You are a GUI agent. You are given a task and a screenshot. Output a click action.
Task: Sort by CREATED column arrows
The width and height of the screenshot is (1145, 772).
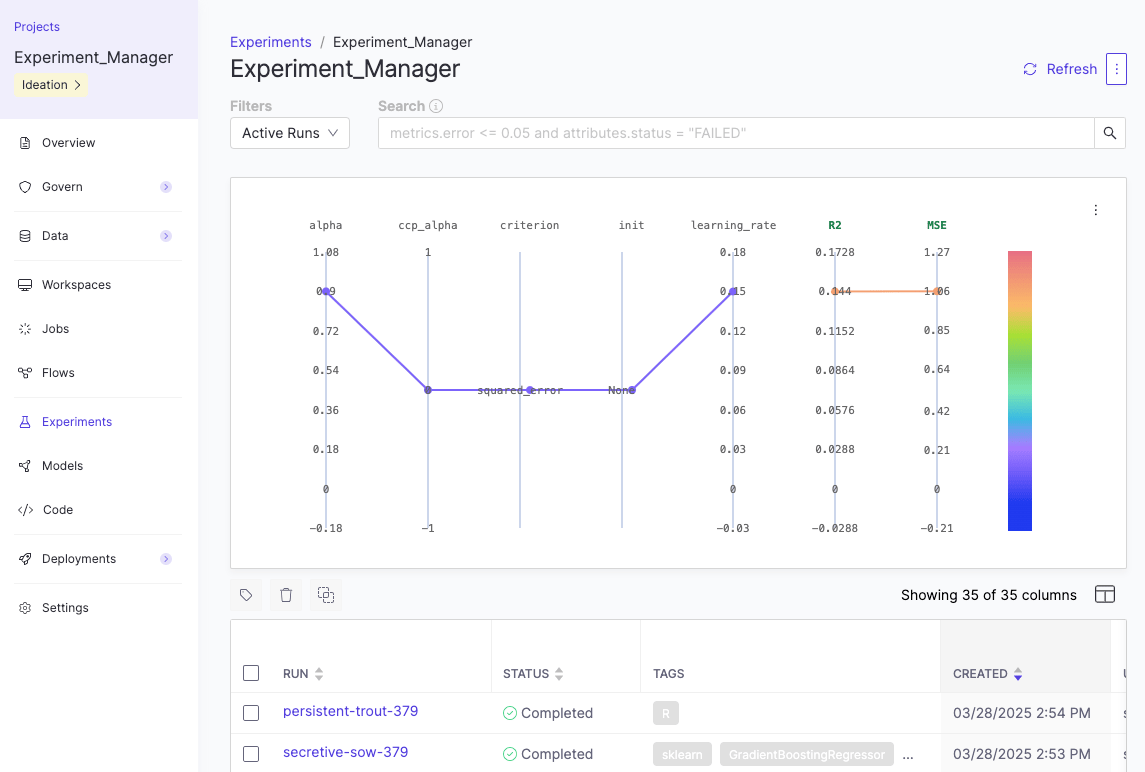[x=1018, y=673]
